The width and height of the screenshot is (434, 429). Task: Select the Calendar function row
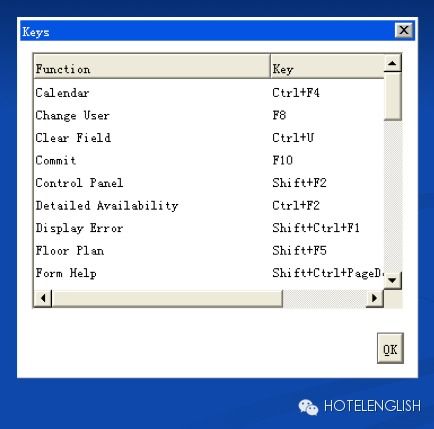click(209, 93)
